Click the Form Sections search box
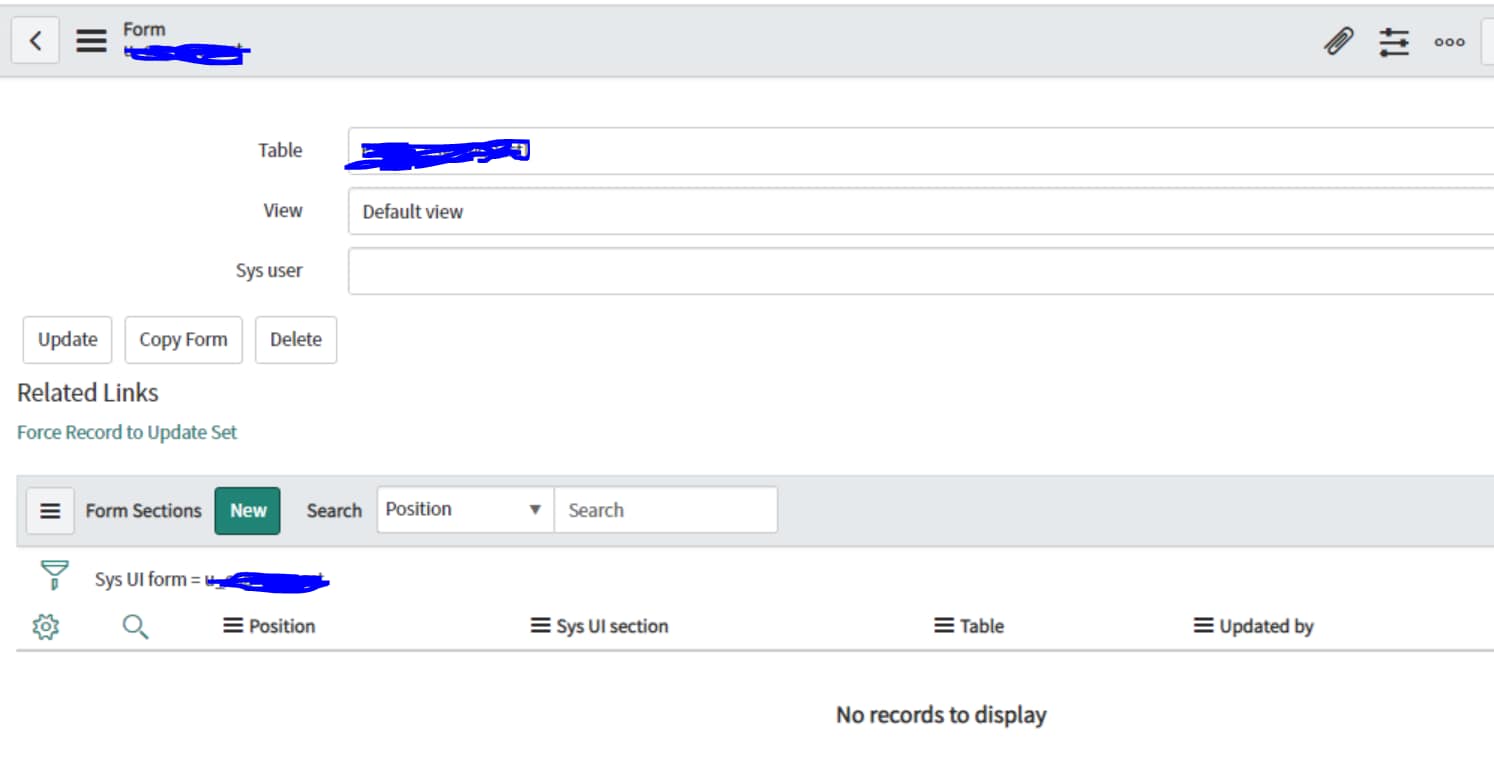 pyautogui.click(x=666, y=510)
